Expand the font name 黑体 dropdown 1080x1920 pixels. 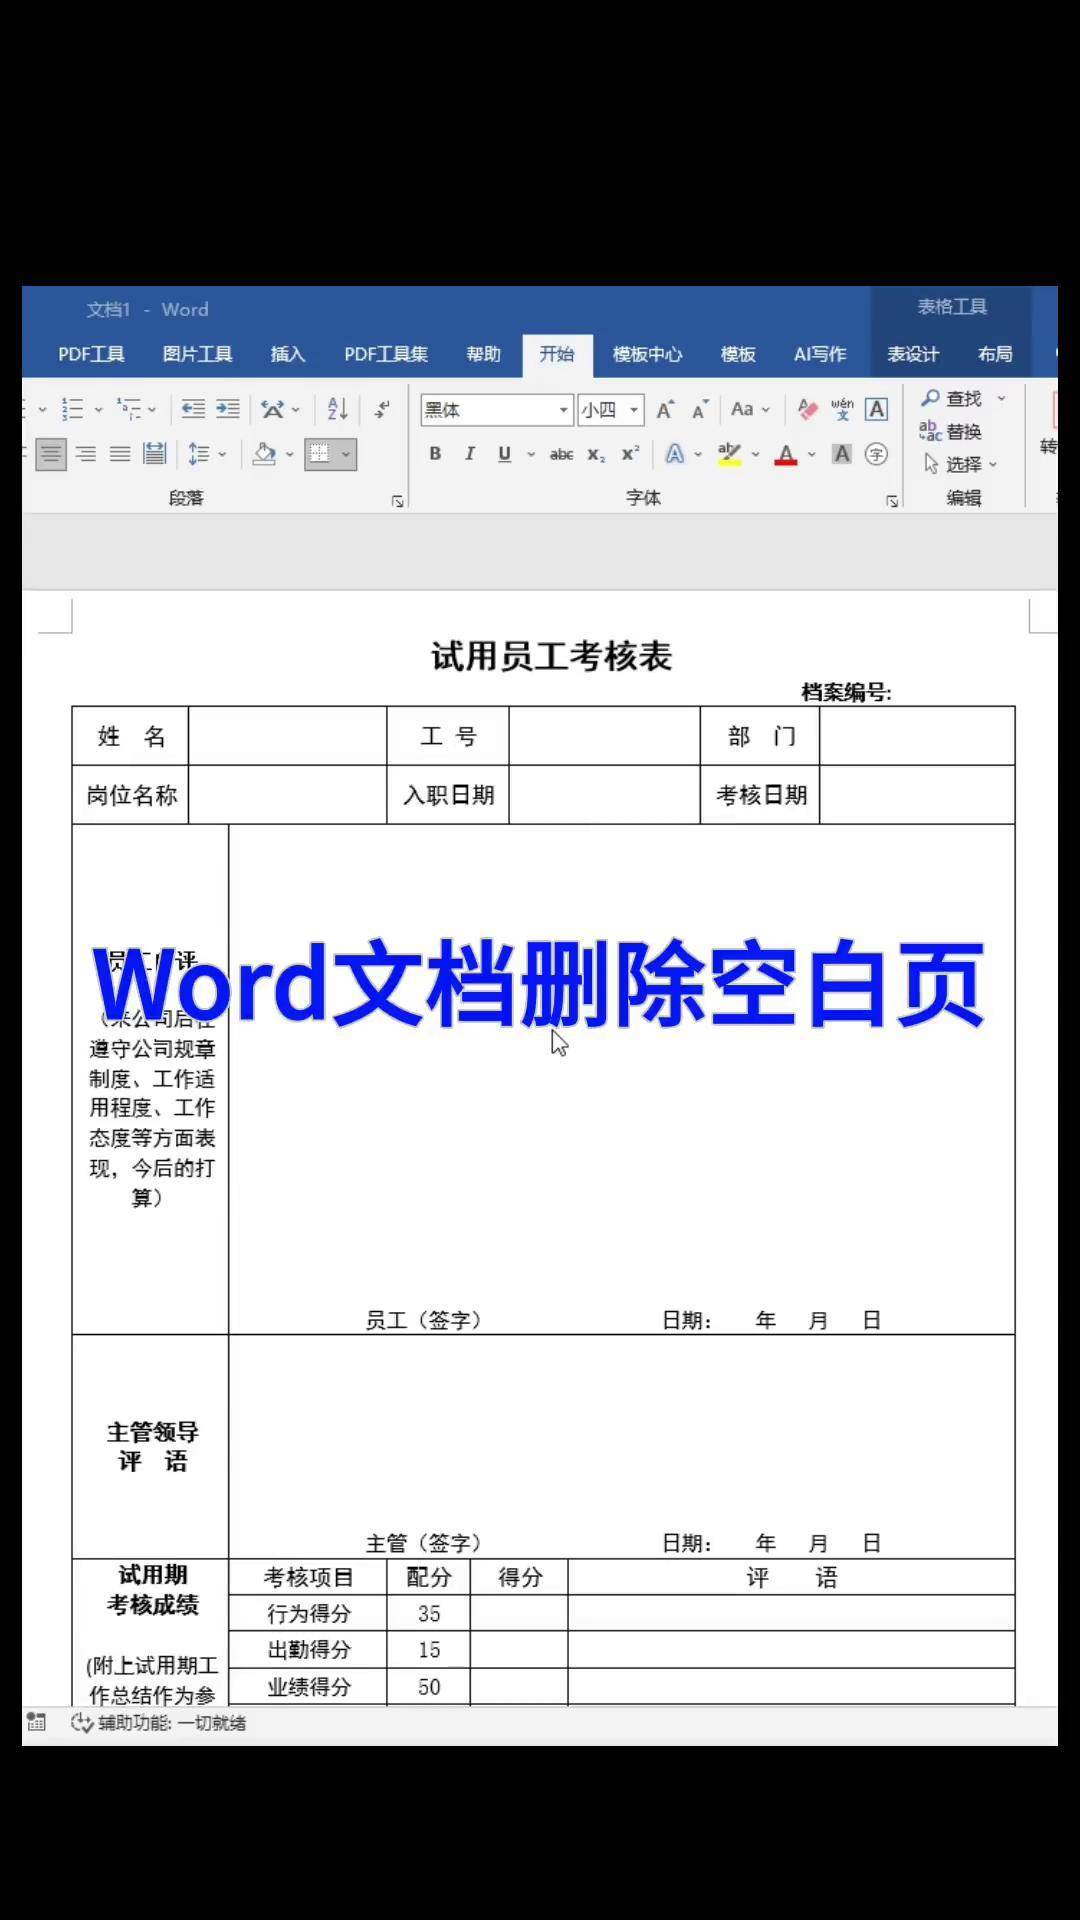tap(563, 410)
